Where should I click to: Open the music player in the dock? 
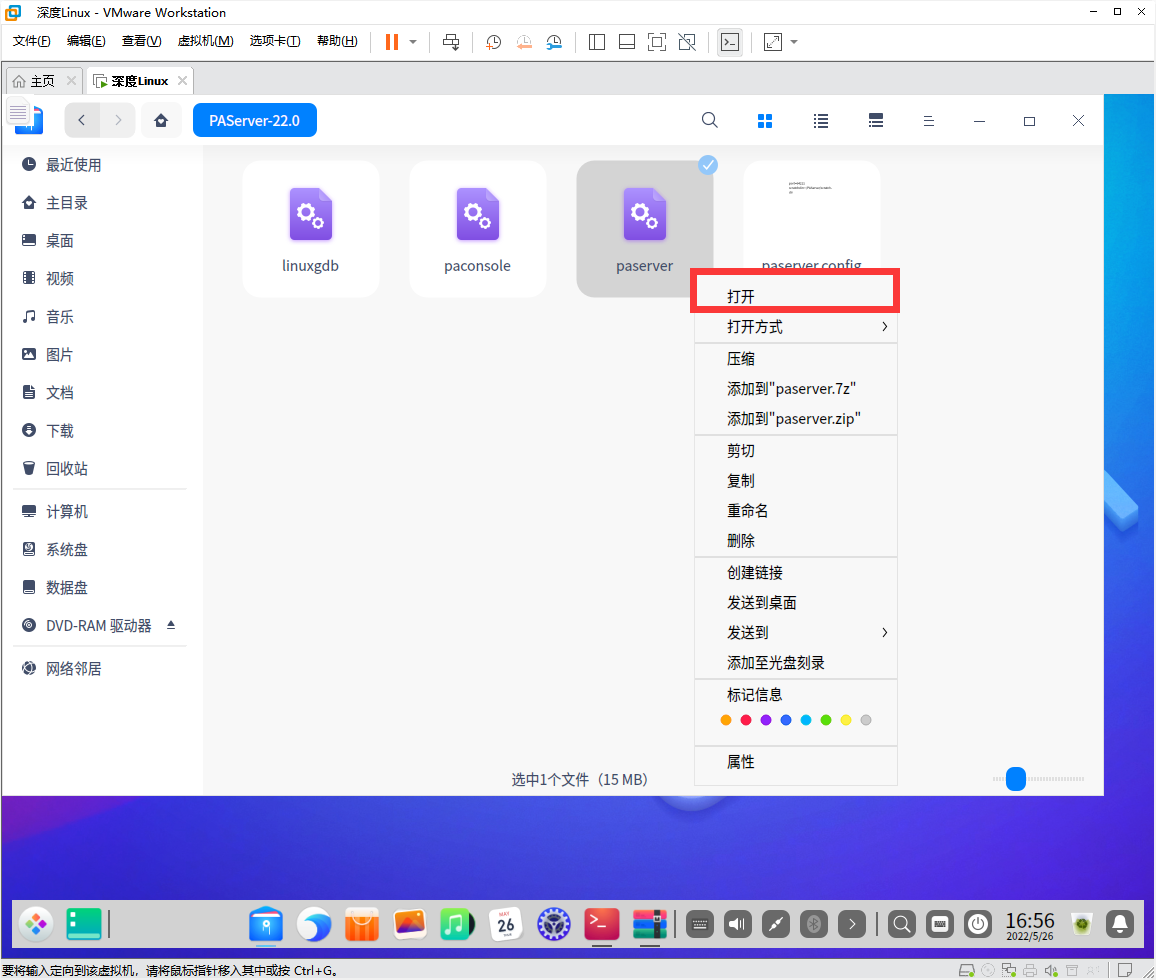[x=457, y=924]
